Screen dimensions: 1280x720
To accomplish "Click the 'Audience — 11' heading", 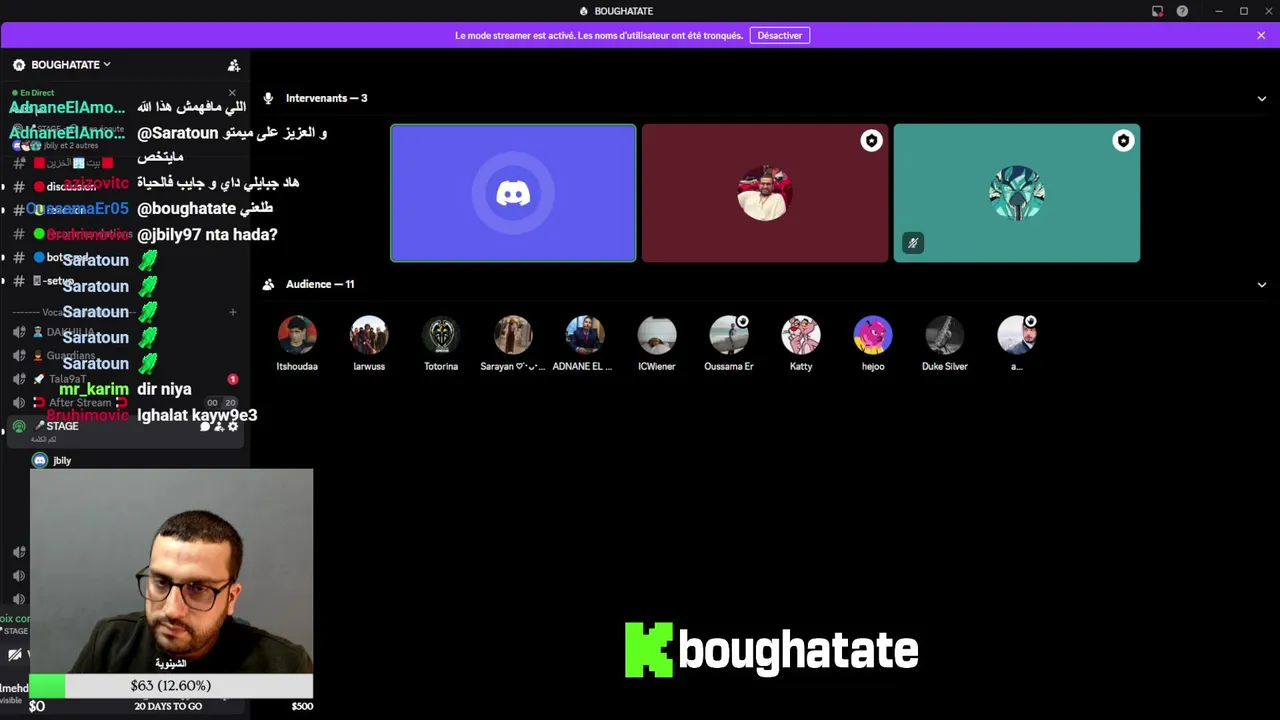I will [x=320, y=284].
